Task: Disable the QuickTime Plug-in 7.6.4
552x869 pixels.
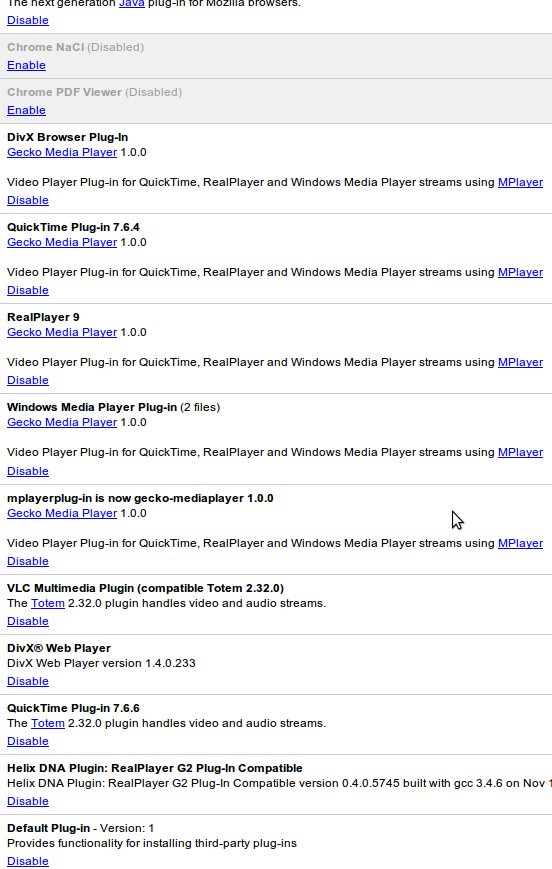Action: pyautogui.click(x=28, y=290)
